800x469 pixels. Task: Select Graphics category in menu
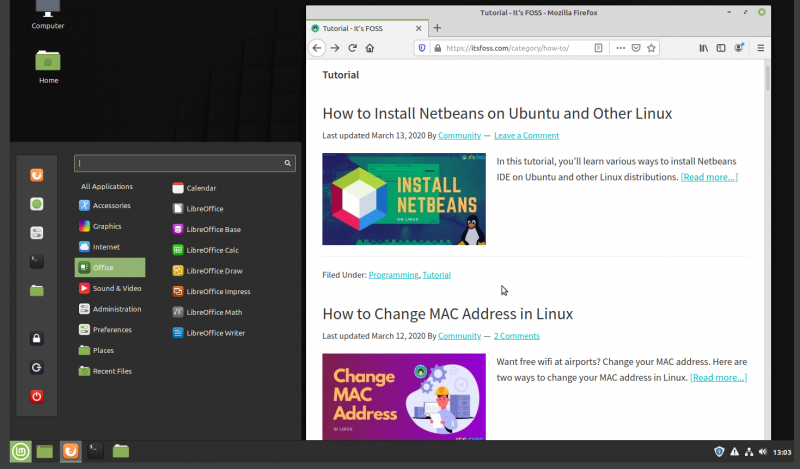pos(110,226)
